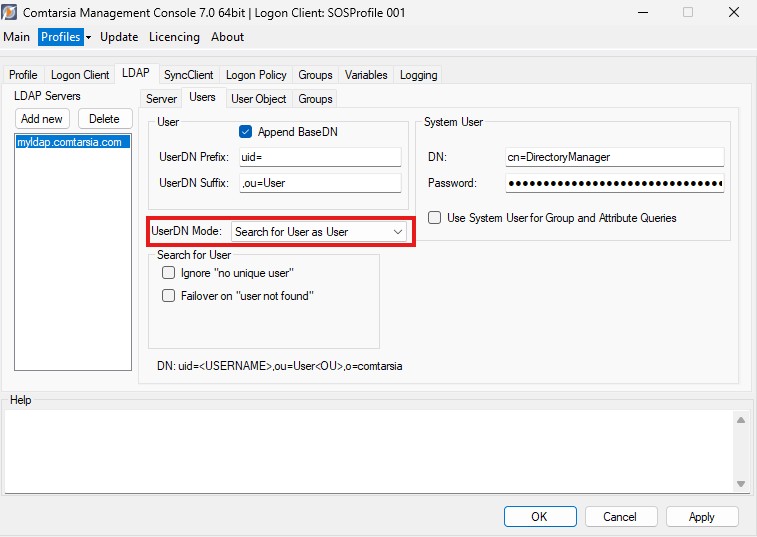The image size is (757, 537).
Task: Click the Help box scrollbar down arrow
Action: pyautogui.click(x=740, y=484)
